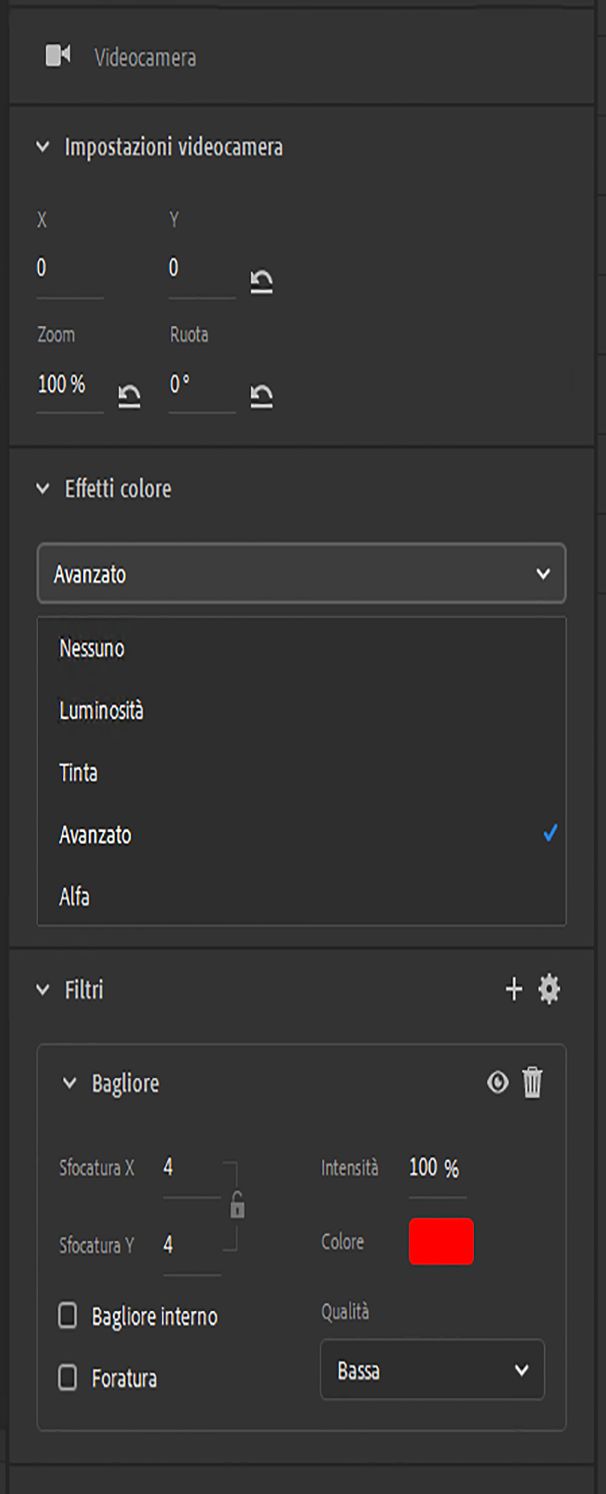Collapse the Impostazioni videocamera section

point(42,148)
